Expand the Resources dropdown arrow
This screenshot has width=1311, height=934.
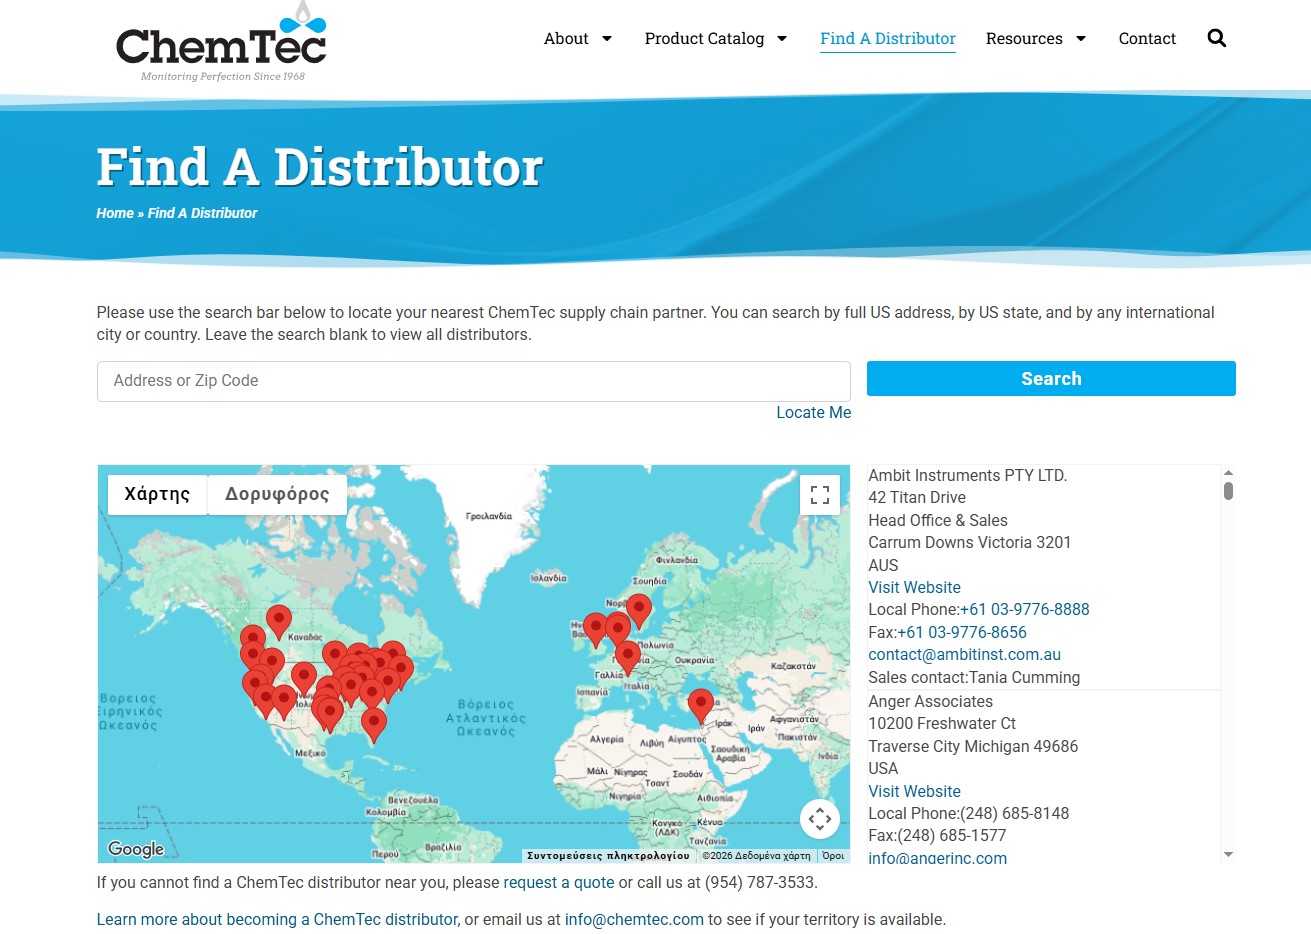tap(1081, 39)
